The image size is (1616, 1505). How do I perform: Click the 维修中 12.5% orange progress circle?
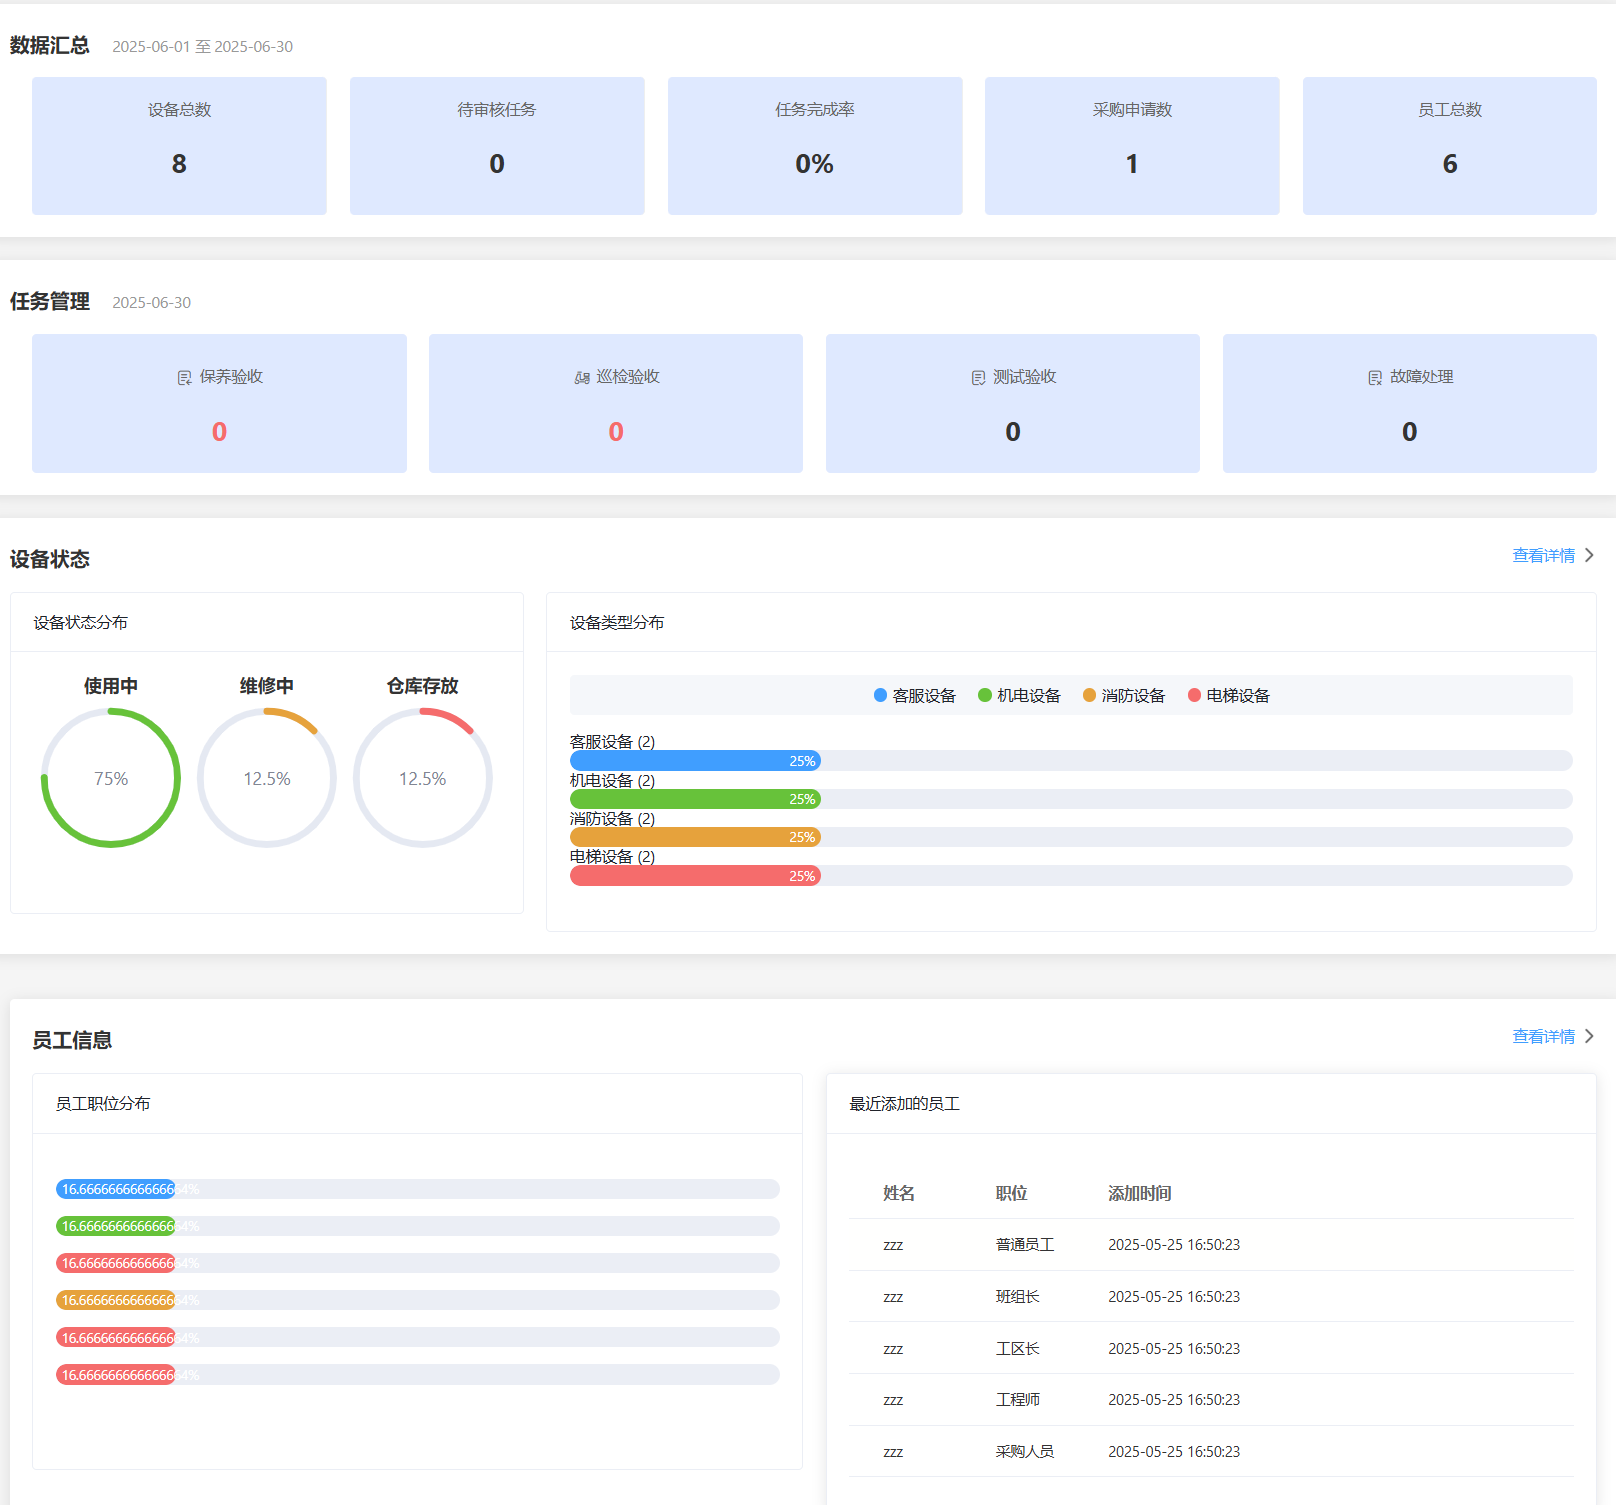pos(267,778)
